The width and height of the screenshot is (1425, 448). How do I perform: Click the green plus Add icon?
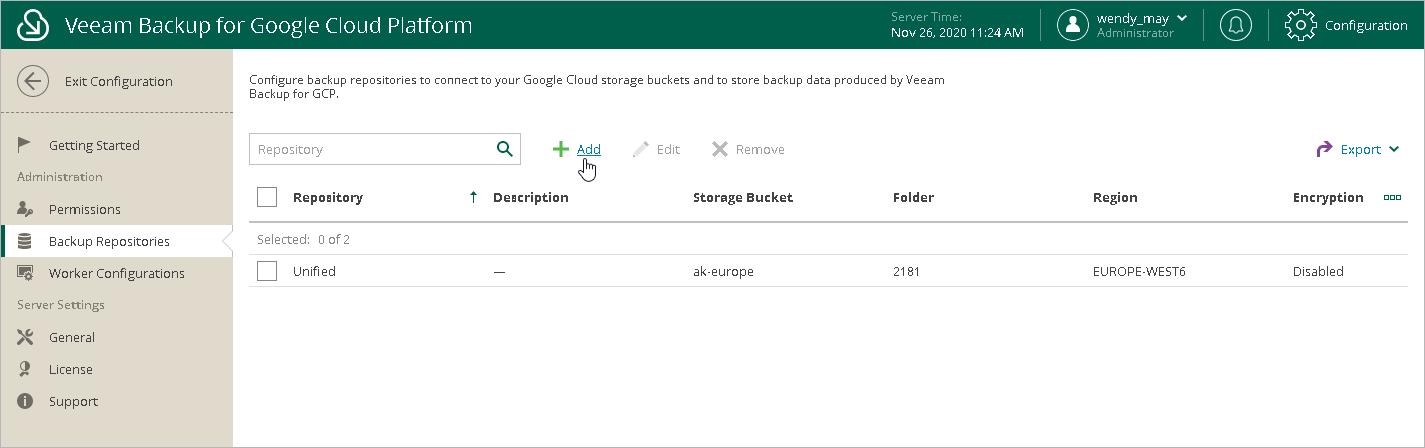(561, 149)
